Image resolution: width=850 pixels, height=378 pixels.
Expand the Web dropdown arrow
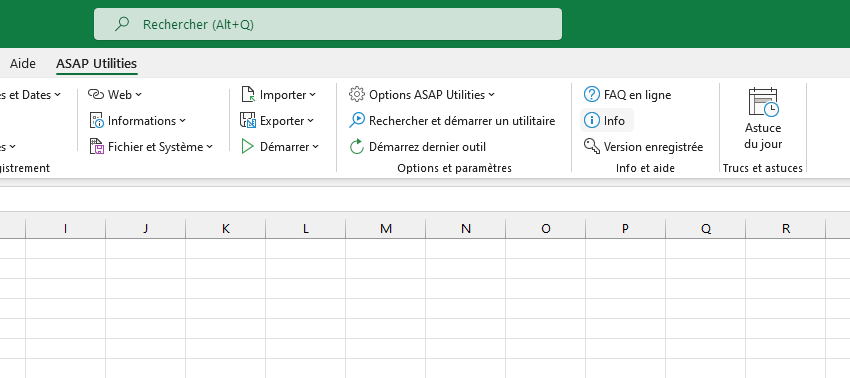pyautogui.click(x=138, y=95)
